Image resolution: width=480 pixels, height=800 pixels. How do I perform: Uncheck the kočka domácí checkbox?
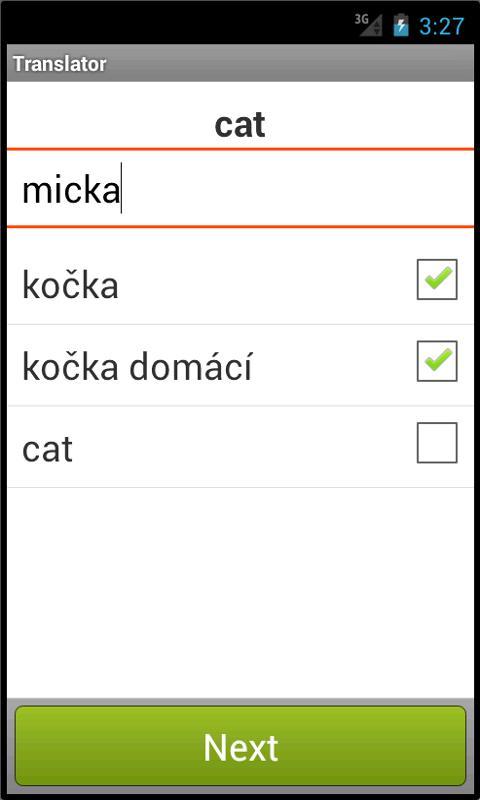pos(437,361)
